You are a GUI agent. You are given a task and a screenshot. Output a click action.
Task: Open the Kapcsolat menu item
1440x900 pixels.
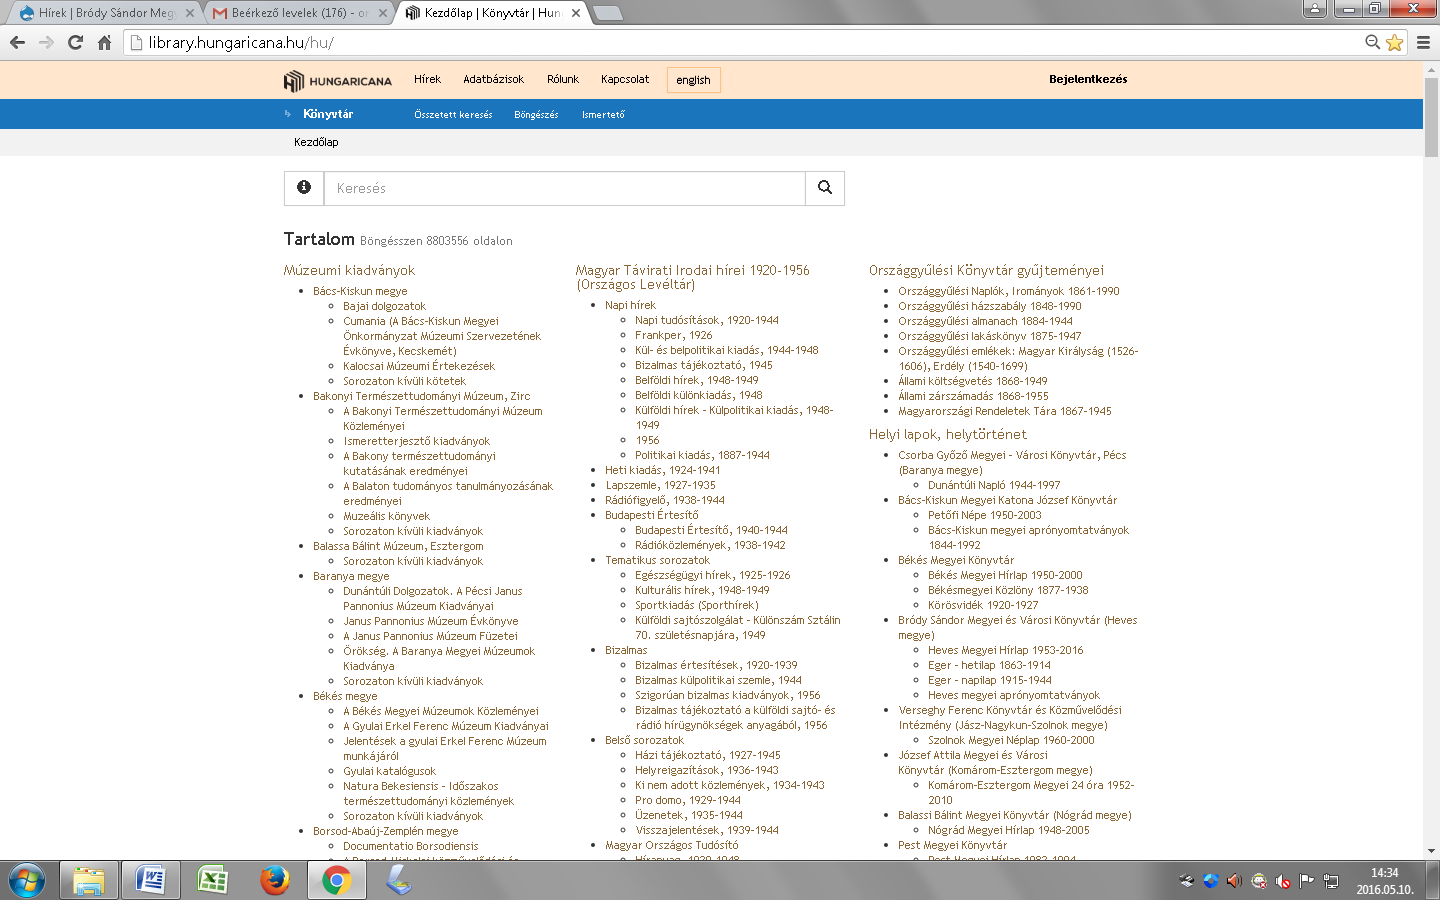[x=625, y=79]
